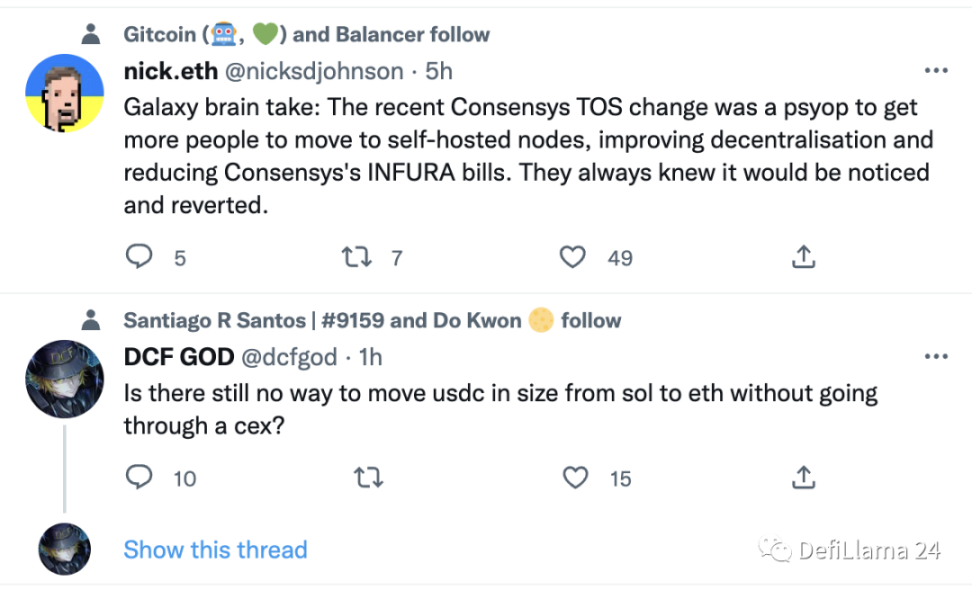Click Show this thread link
Viewport: 972px width, 590px height.
[x=215, y=549]
